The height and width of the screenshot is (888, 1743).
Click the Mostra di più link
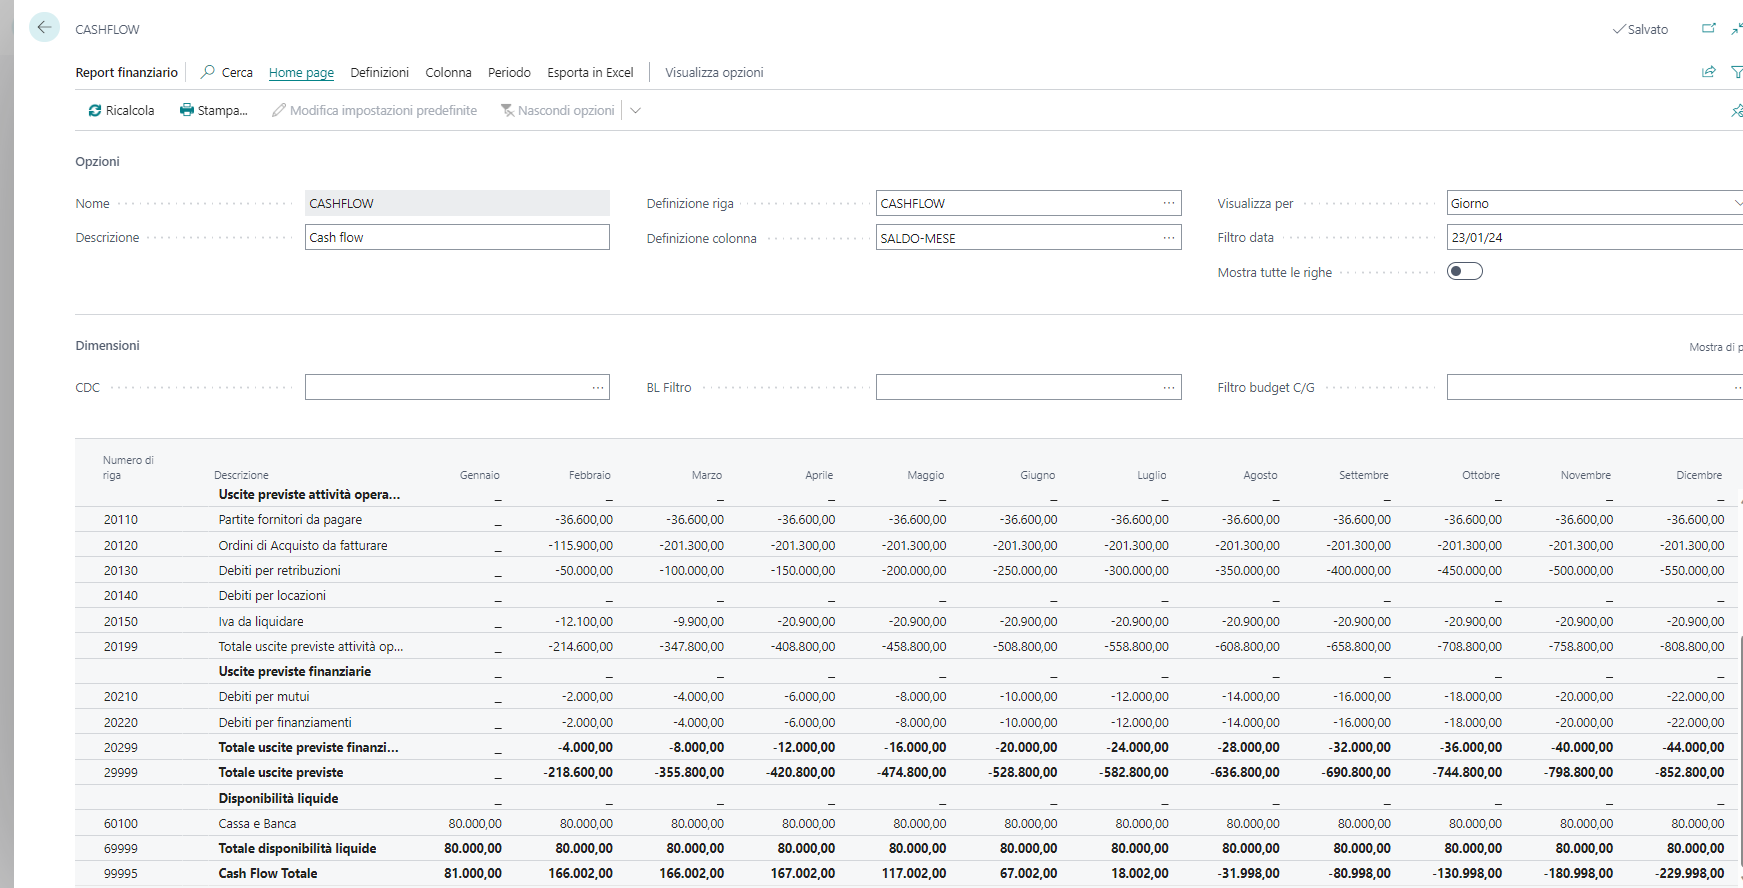[1716, 347]
